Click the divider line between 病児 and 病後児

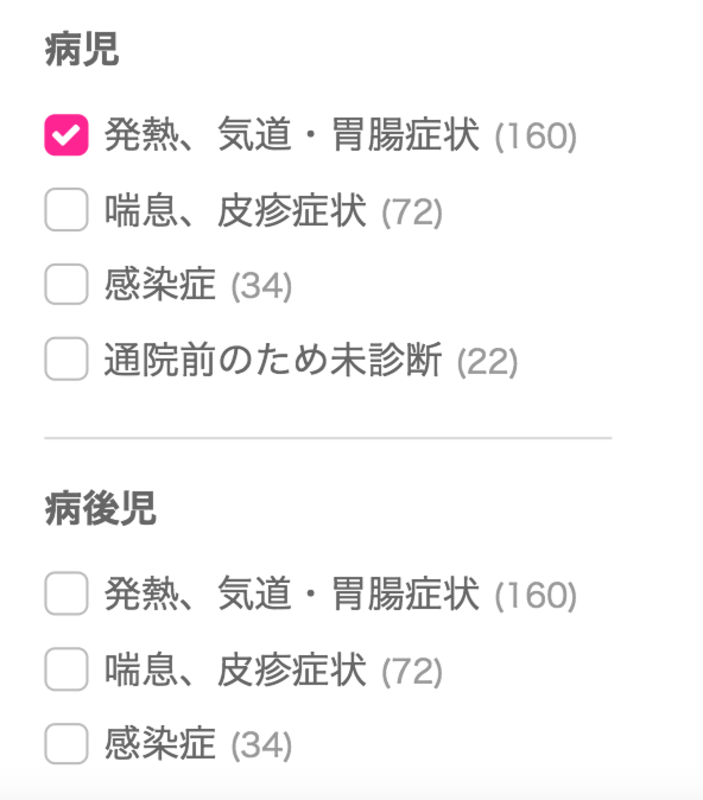coord(330,437)
